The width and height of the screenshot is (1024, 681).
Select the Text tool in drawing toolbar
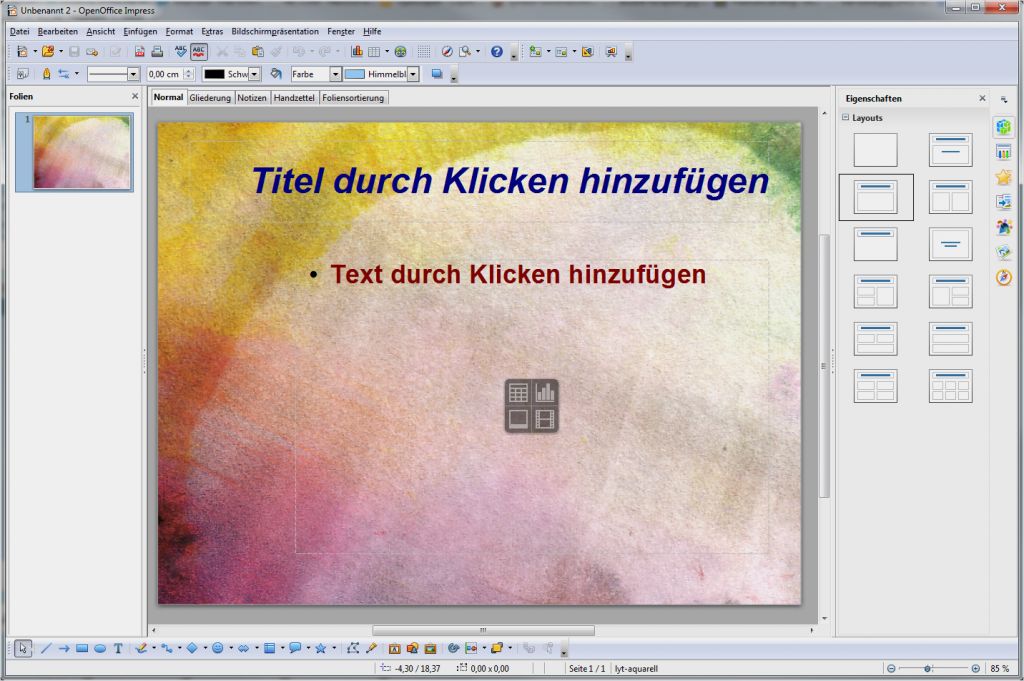point(117,648)
